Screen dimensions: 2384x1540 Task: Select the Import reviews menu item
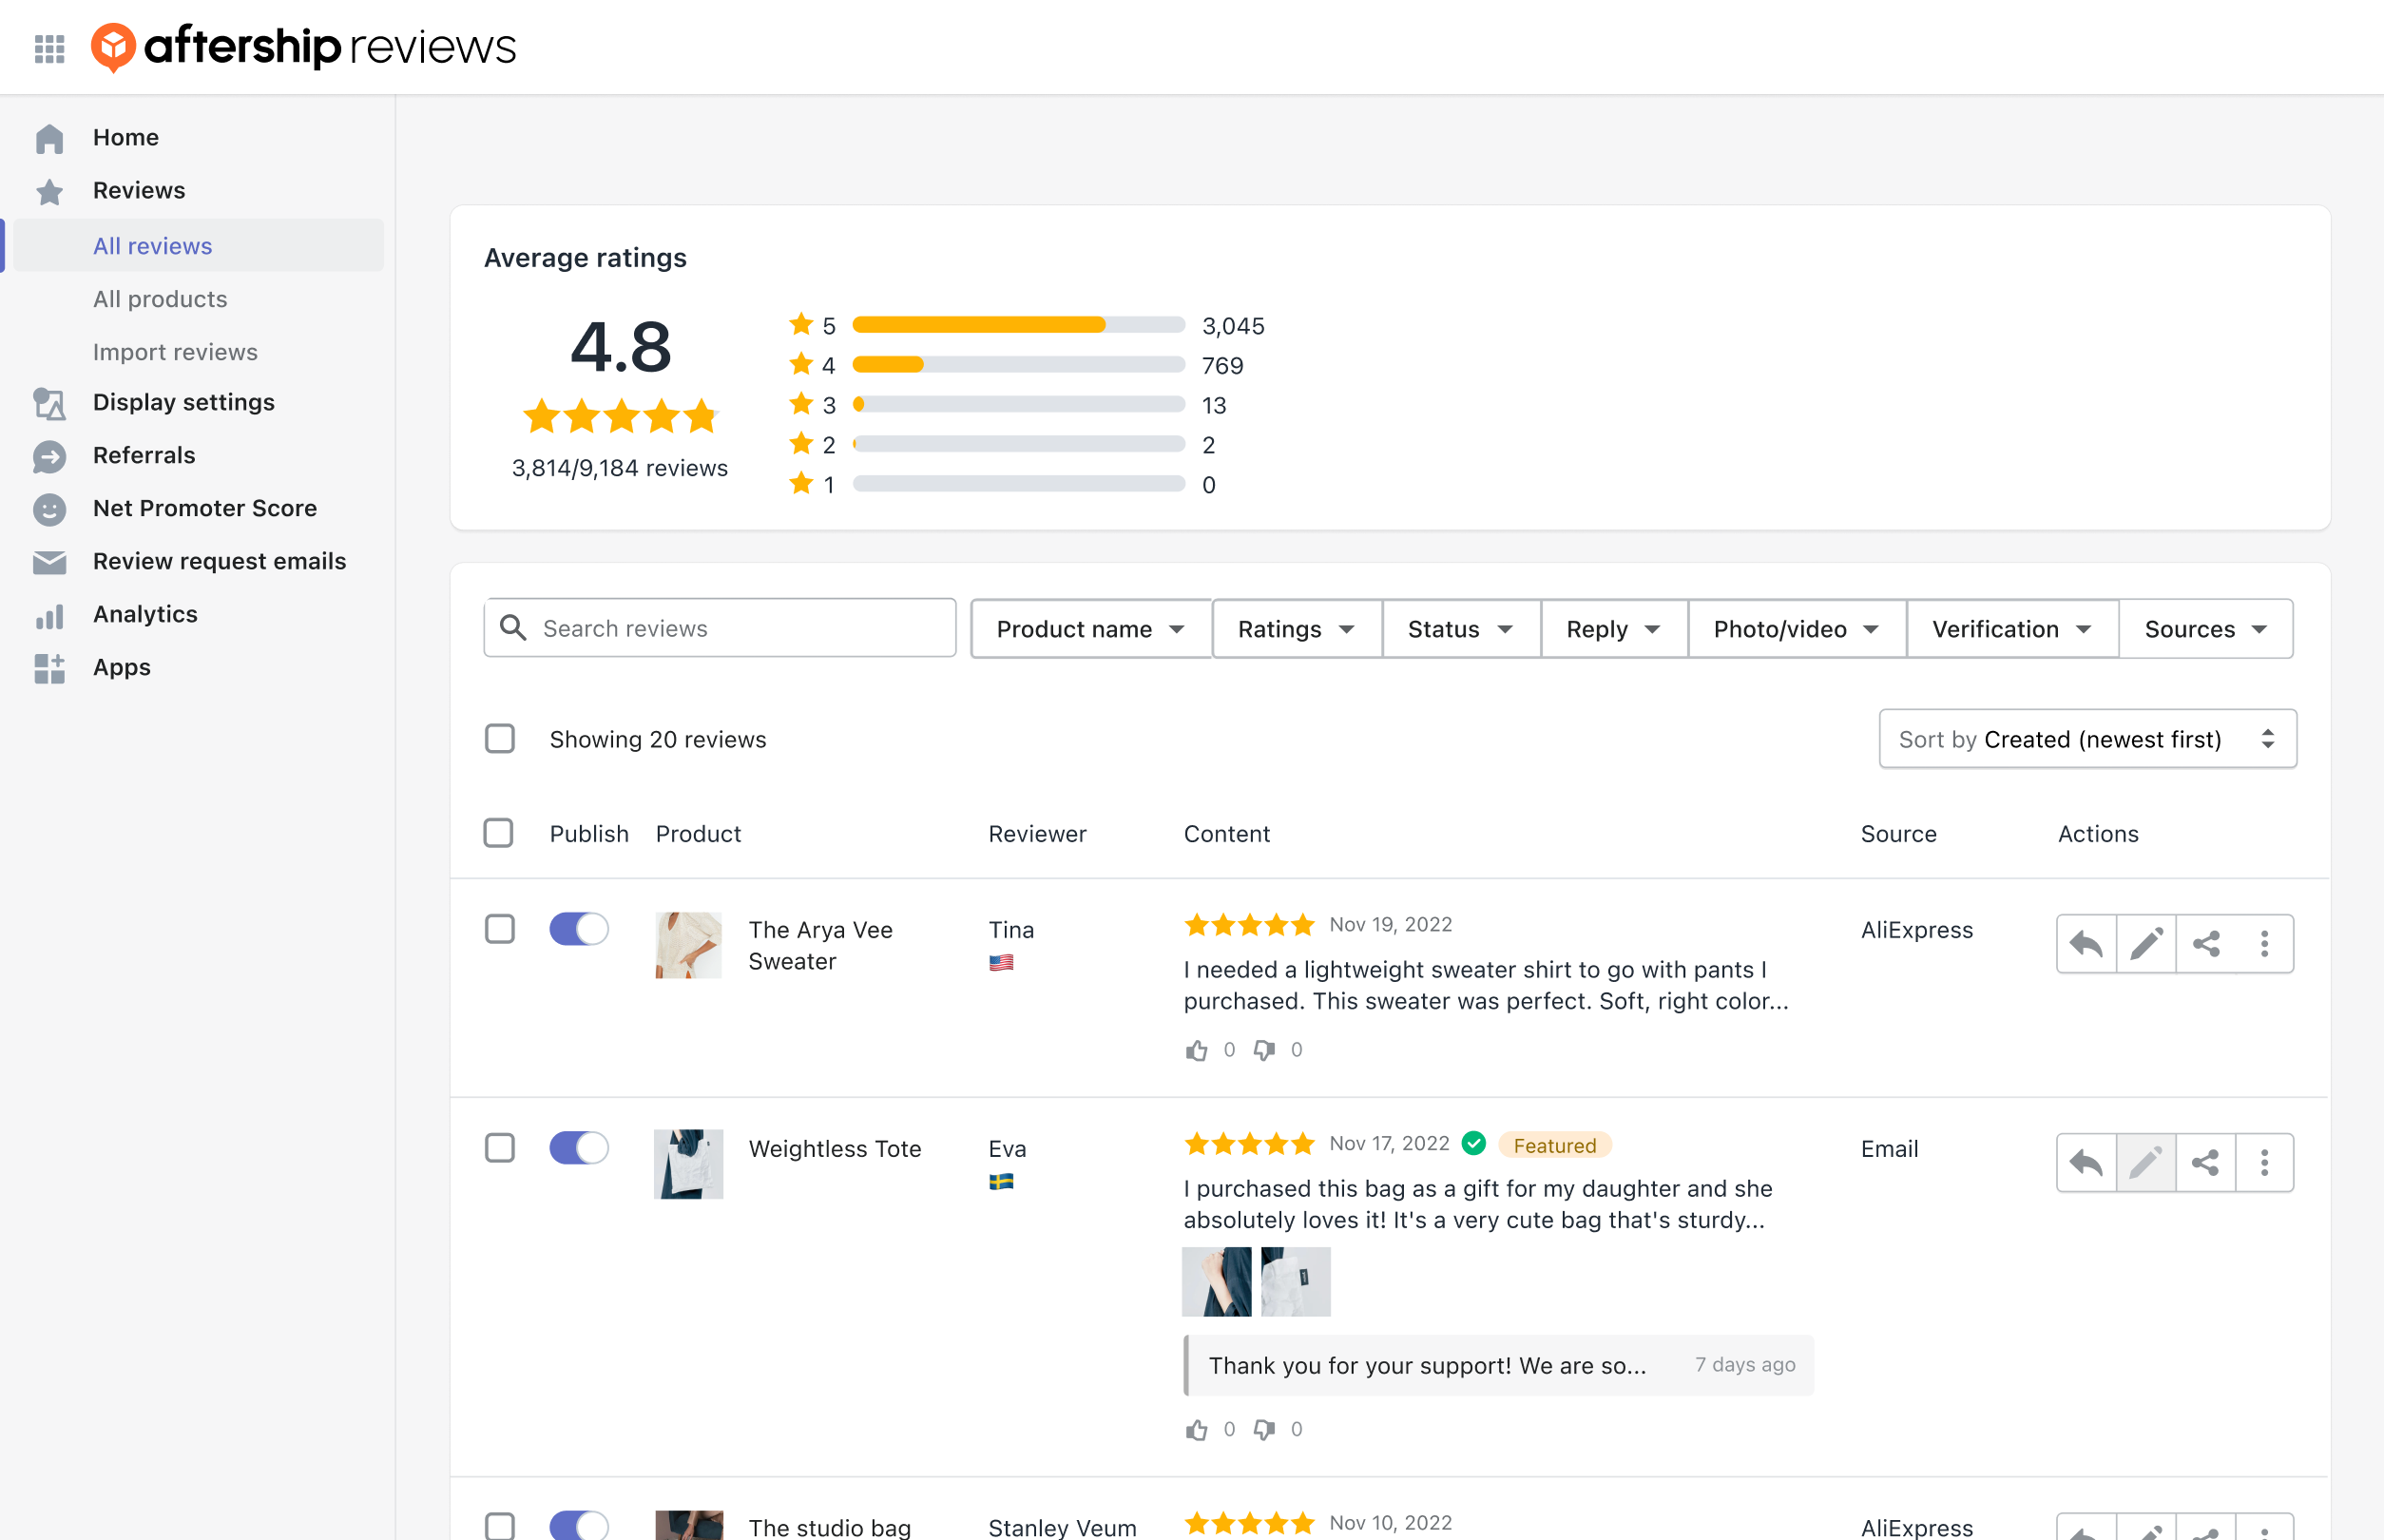click(x=176, y=350)
